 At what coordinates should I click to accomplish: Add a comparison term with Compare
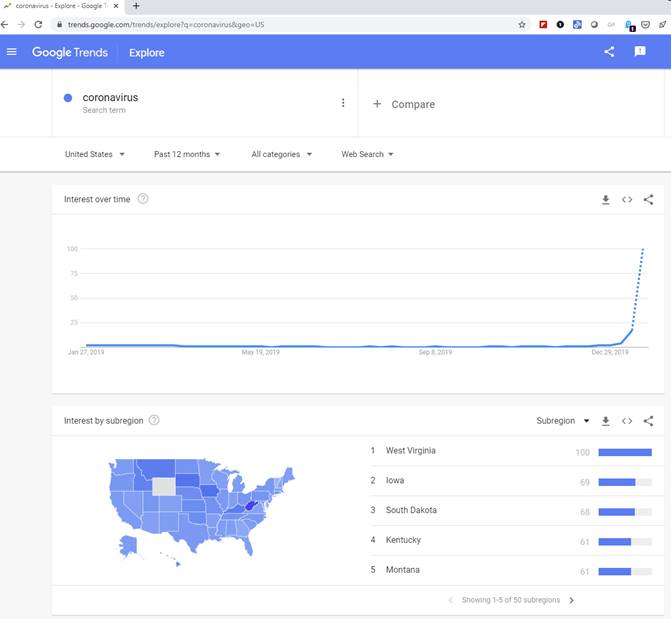point(404,104)
